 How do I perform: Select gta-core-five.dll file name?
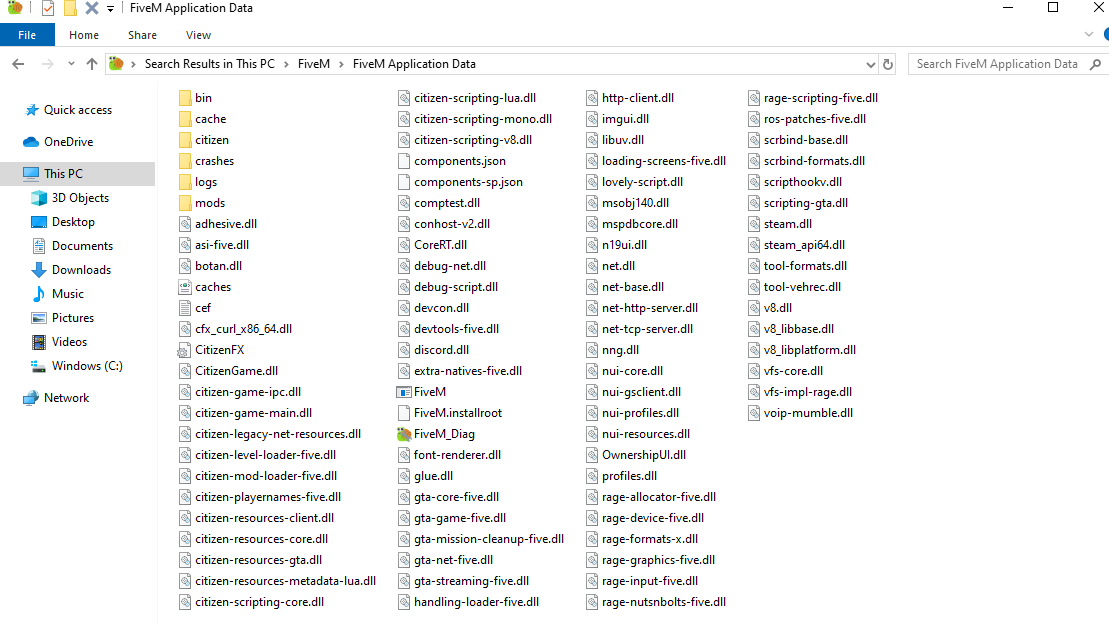(x=456, y=497)
